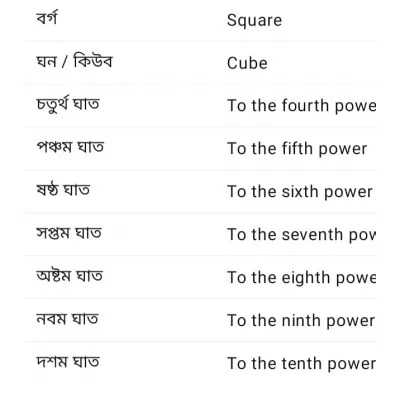The width and height of the screenshot is (400, 393).
Task: Select the পঞ্চম ঘাত term
Action: (x=70, y=147)
